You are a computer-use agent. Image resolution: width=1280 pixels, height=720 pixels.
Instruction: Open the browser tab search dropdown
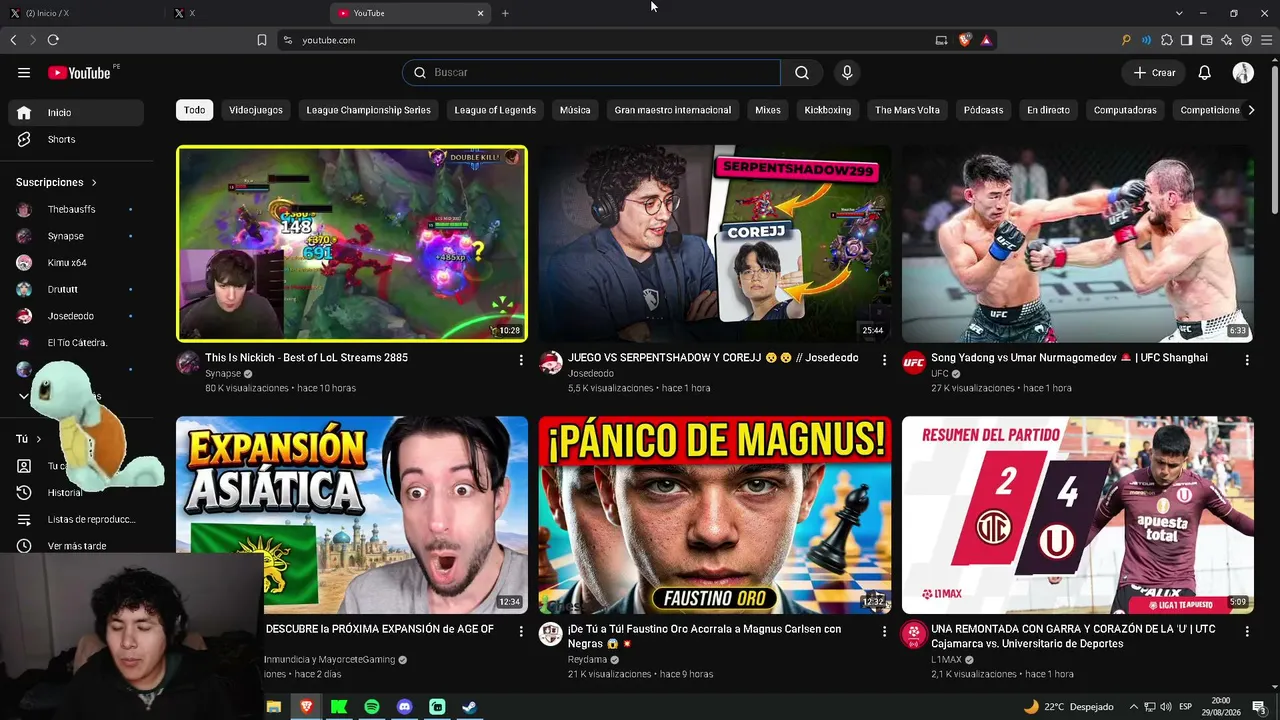pyautogui.click(x=1179, y=13)
